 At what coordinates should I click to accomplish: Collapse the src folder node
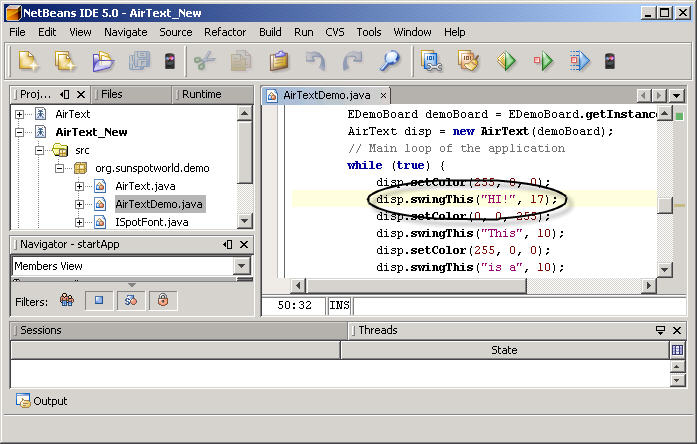[x=40, y=151]
